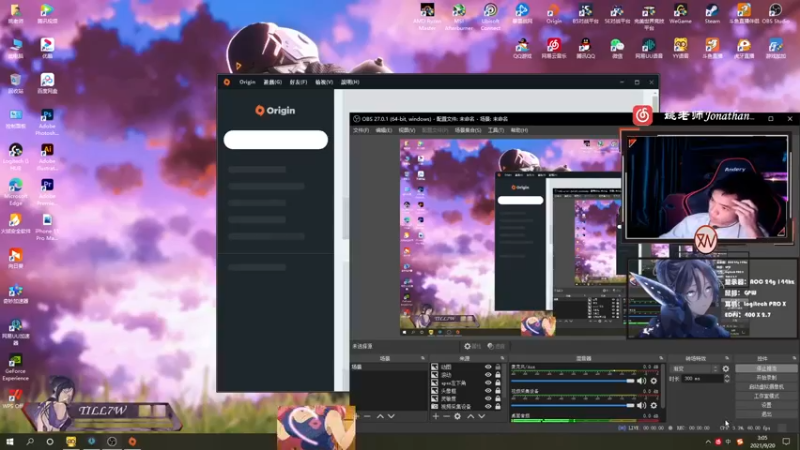Toggle eye visibility for 视频采集设备 source
This screenshot has width=800, height=450.
point(488,407)
